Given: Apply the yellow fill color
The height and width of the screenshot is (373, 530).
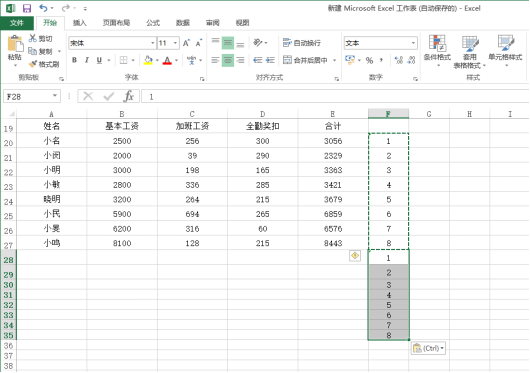Looking at the screenshot, I should 148,60.
